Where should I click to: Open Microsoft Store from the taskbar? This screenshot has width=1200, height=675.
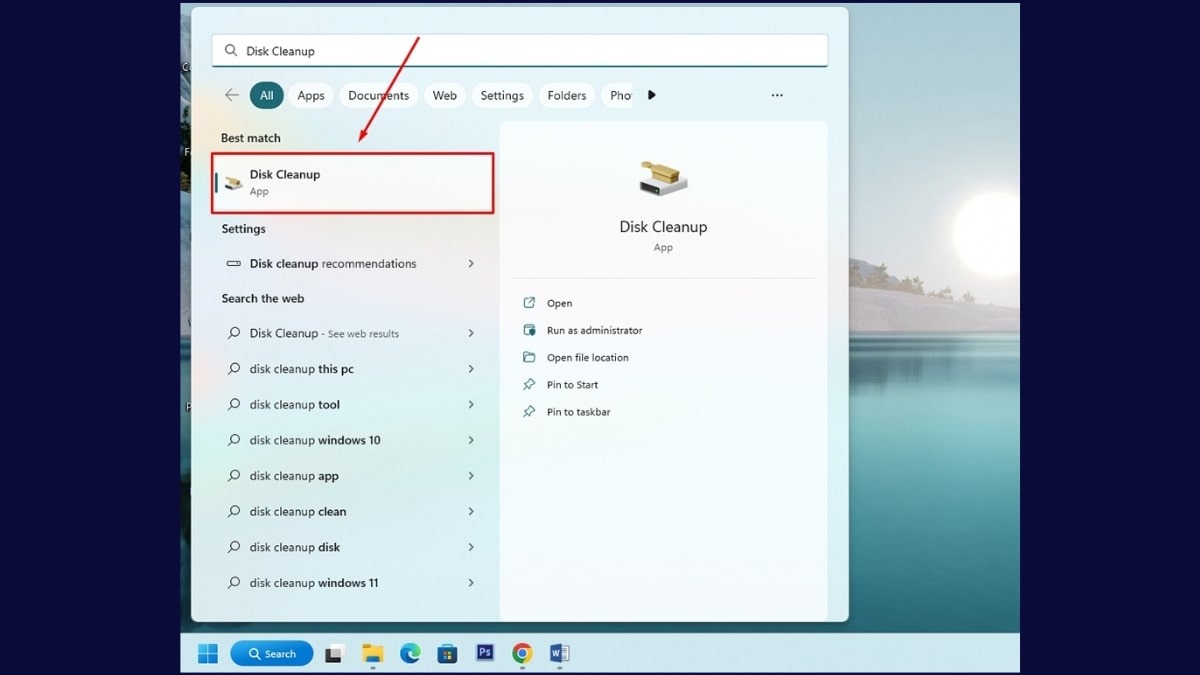point(447,654)
